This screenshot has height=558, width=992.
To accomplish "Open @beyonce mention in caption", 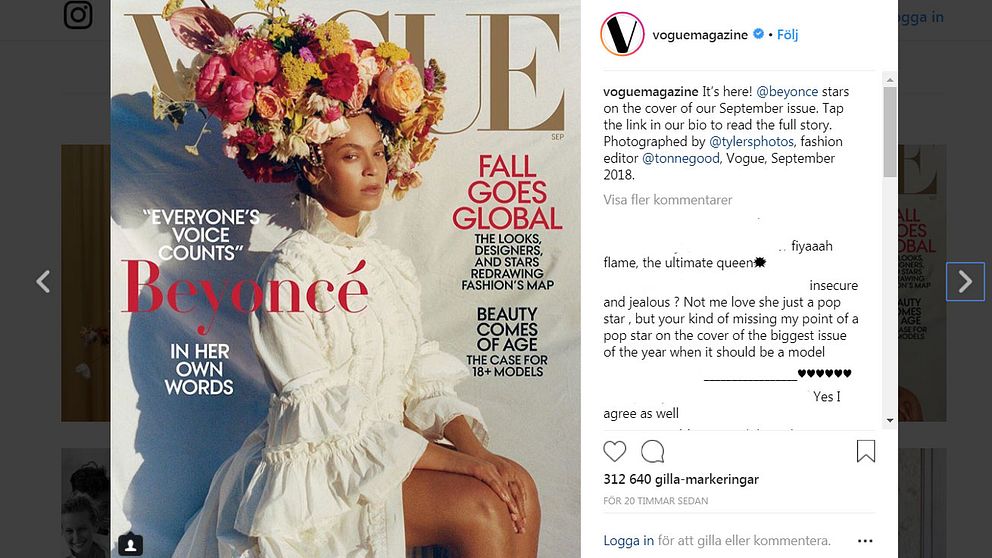I will (x=787, y=91).
